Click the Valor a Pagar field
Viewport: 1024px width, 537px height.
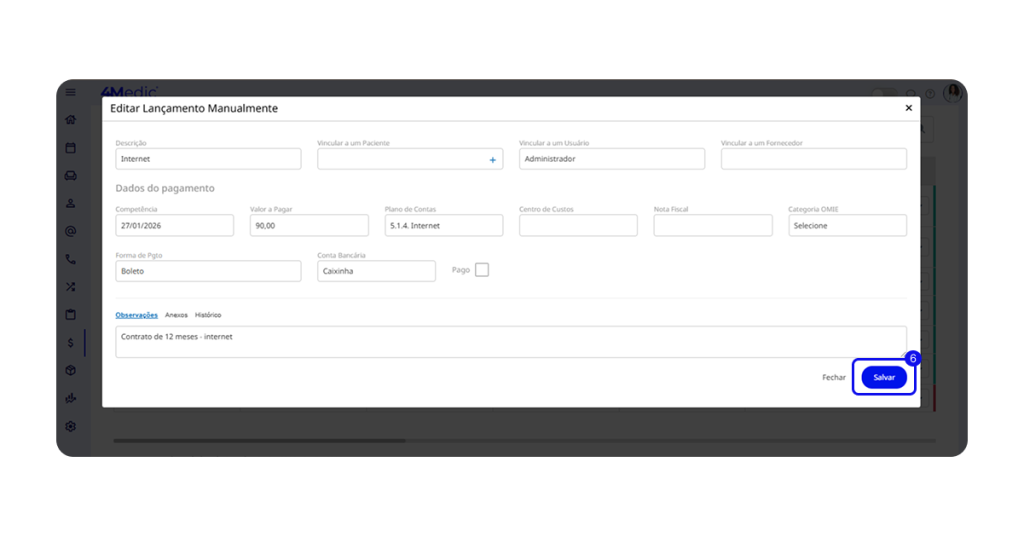[309, 226]
